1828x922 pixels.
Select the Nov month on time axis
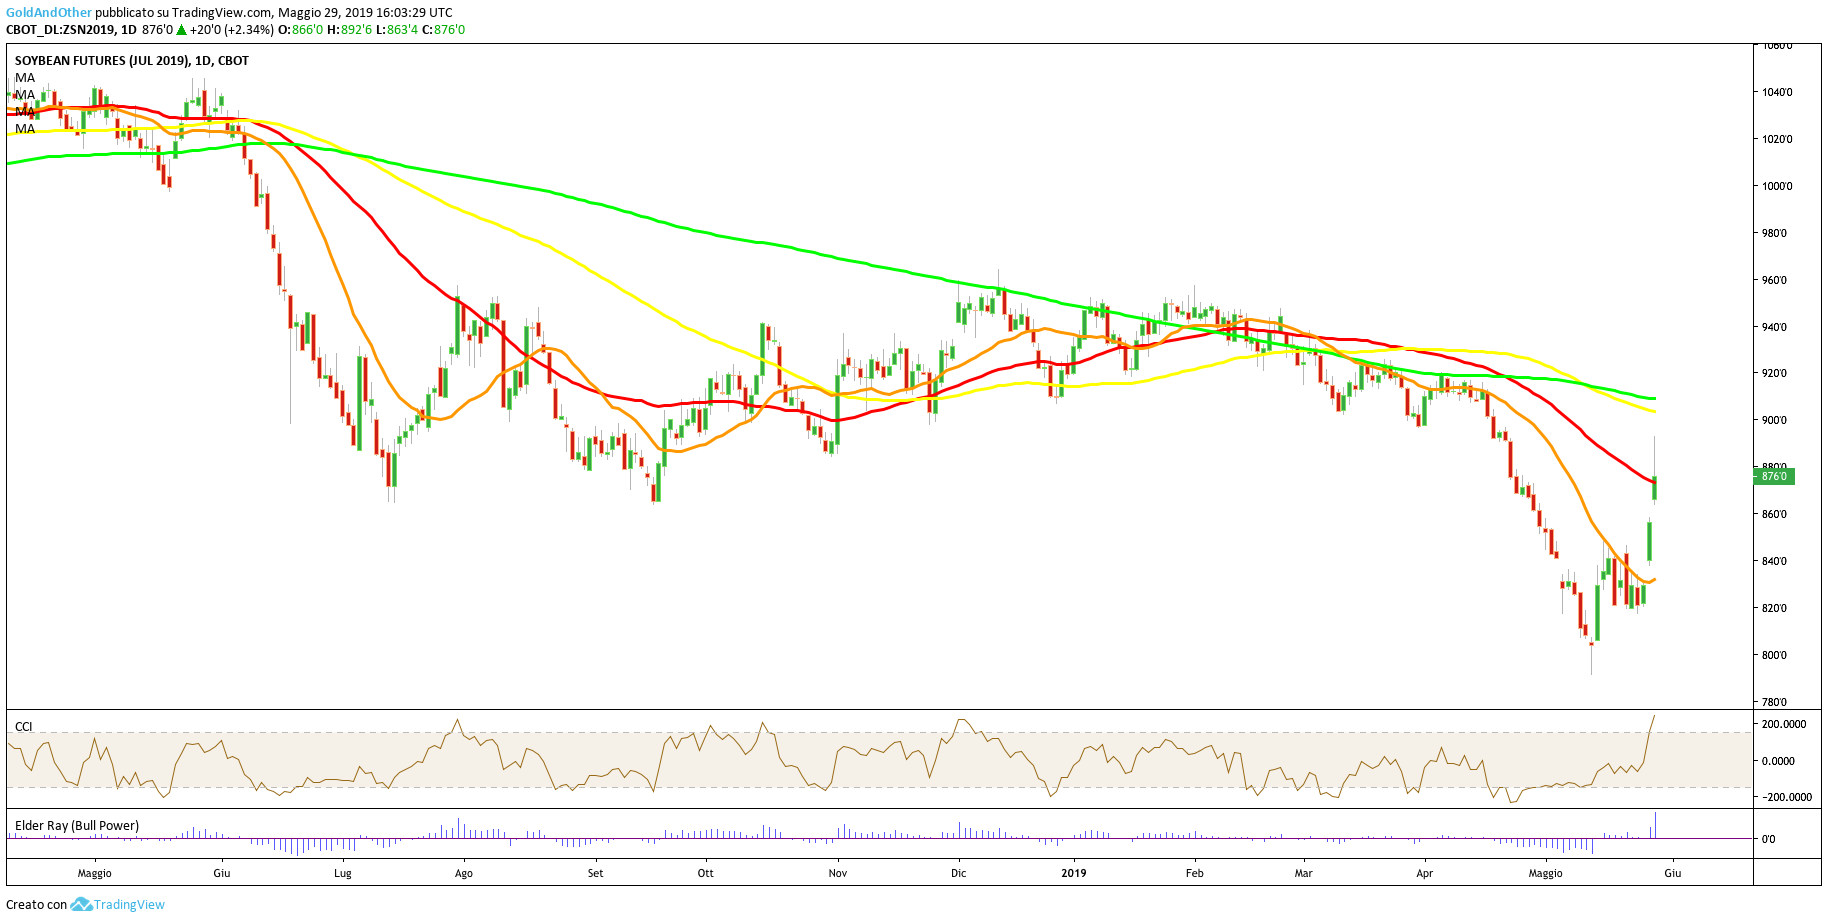pos(838,874)
